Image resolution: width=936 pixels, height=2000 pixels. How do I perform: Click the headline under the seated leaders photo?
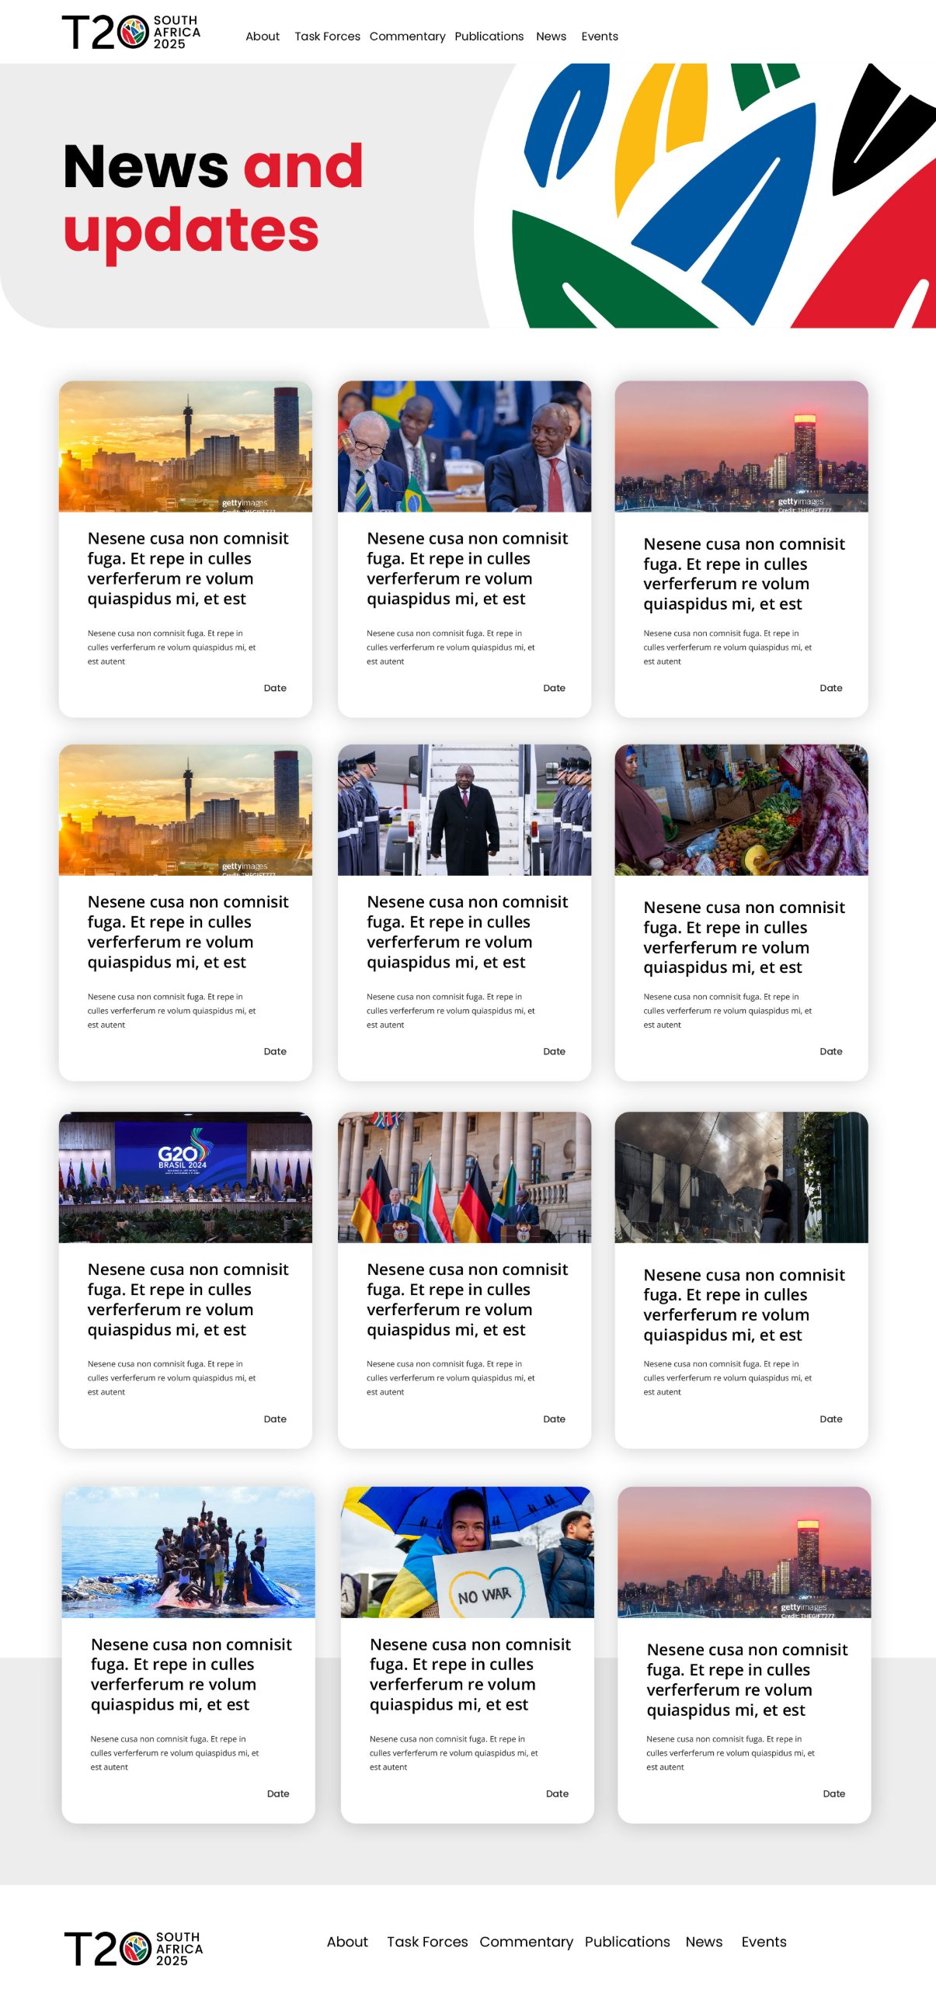pos(467,569)
